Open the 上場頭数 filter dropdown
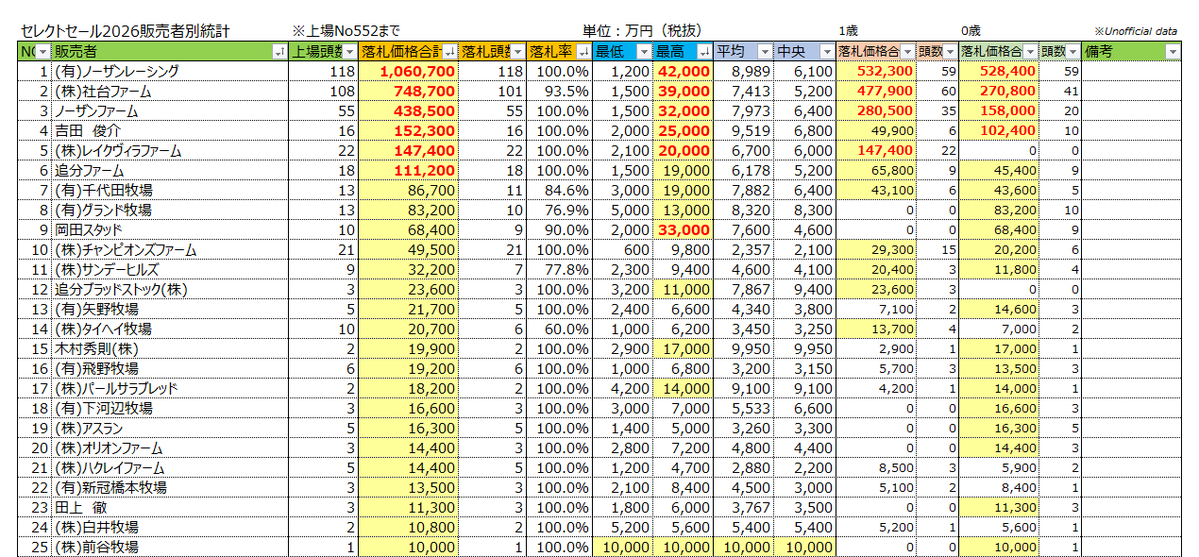The width and height of the screenshot is (1199, 557). 349,51
